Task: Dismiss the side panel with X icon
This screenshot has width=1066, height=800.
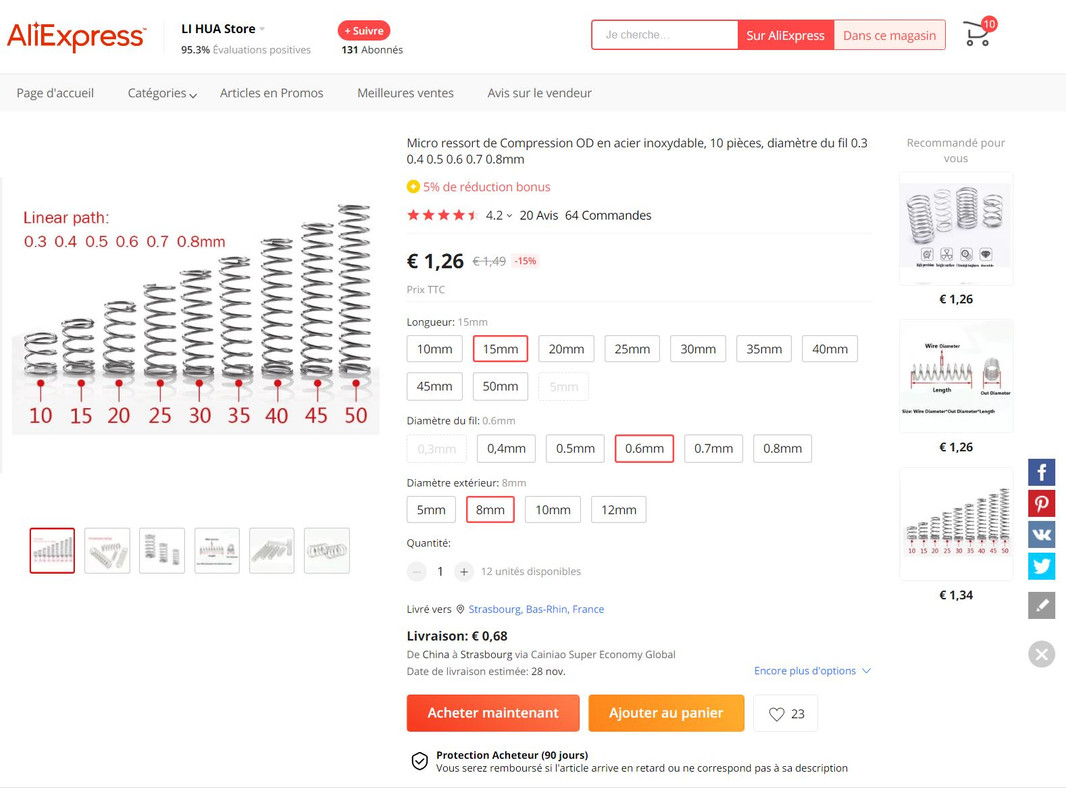Action: [1041, 654]
